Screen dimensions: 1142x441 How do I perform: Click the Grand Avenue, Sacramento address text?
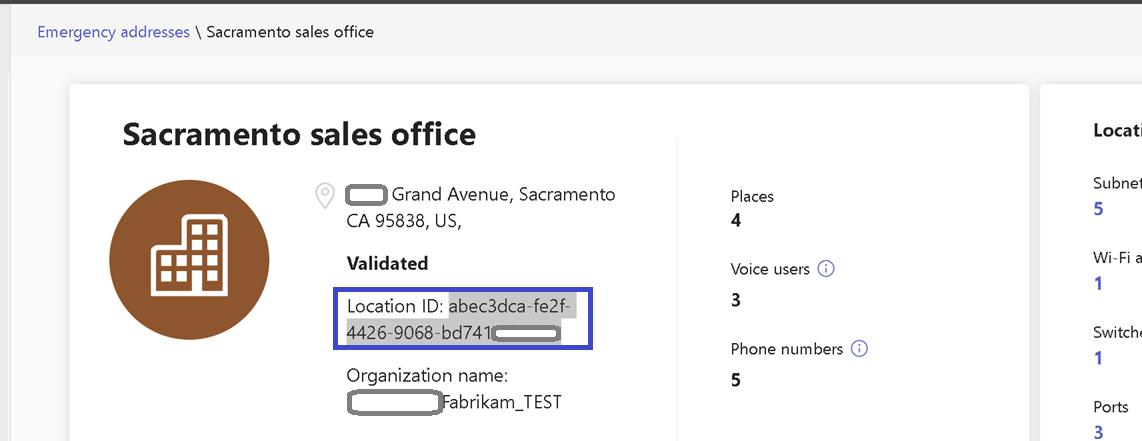pyautogui.click(x=503, y=194)
